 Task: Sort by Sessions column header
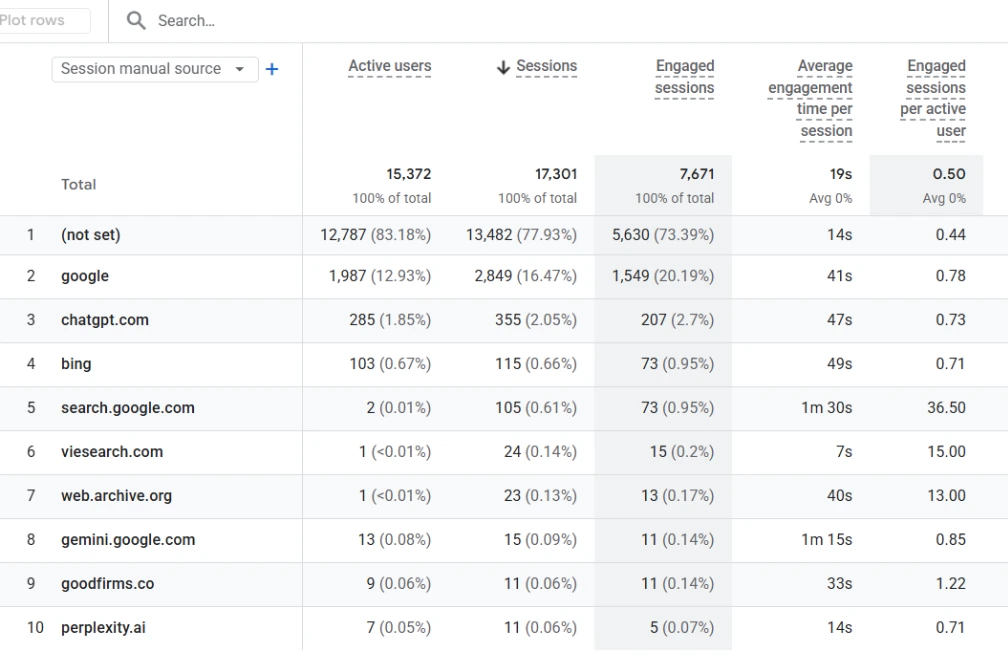click(546, 66)
